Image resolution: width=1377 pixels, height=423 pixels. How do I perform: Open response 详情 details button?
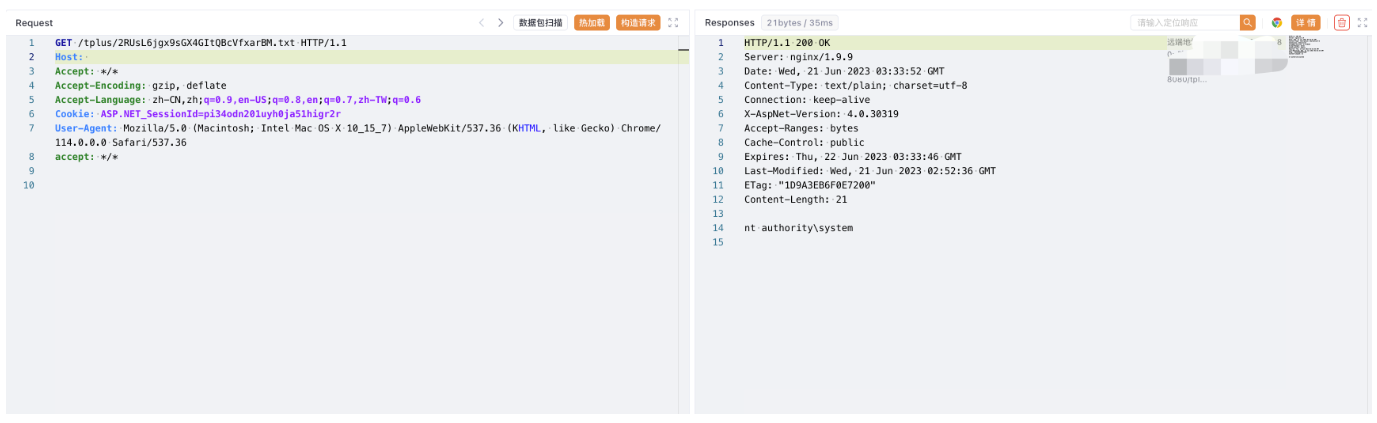point(1305,23)
